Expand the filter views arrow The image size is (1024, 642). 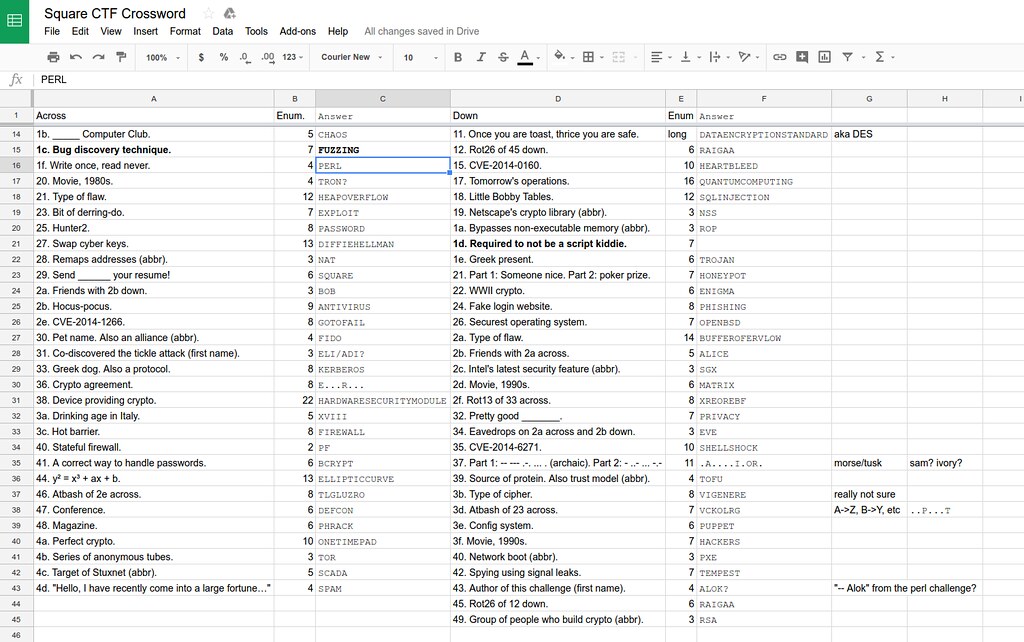click(863, 57)
